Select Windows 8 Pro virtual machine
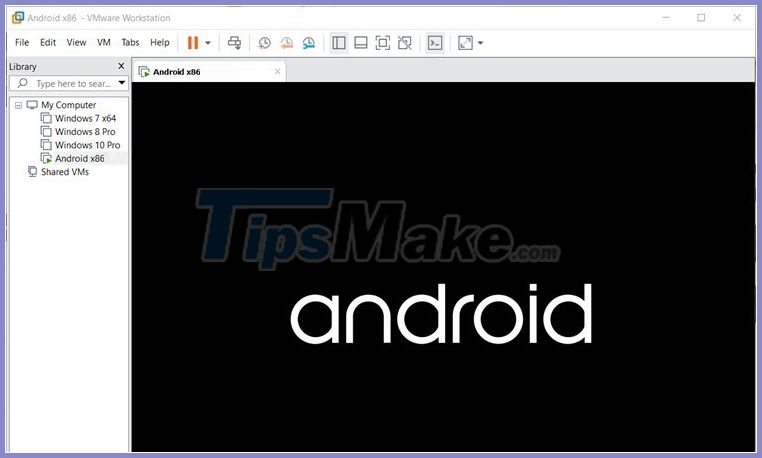 [x=85, y=132]
